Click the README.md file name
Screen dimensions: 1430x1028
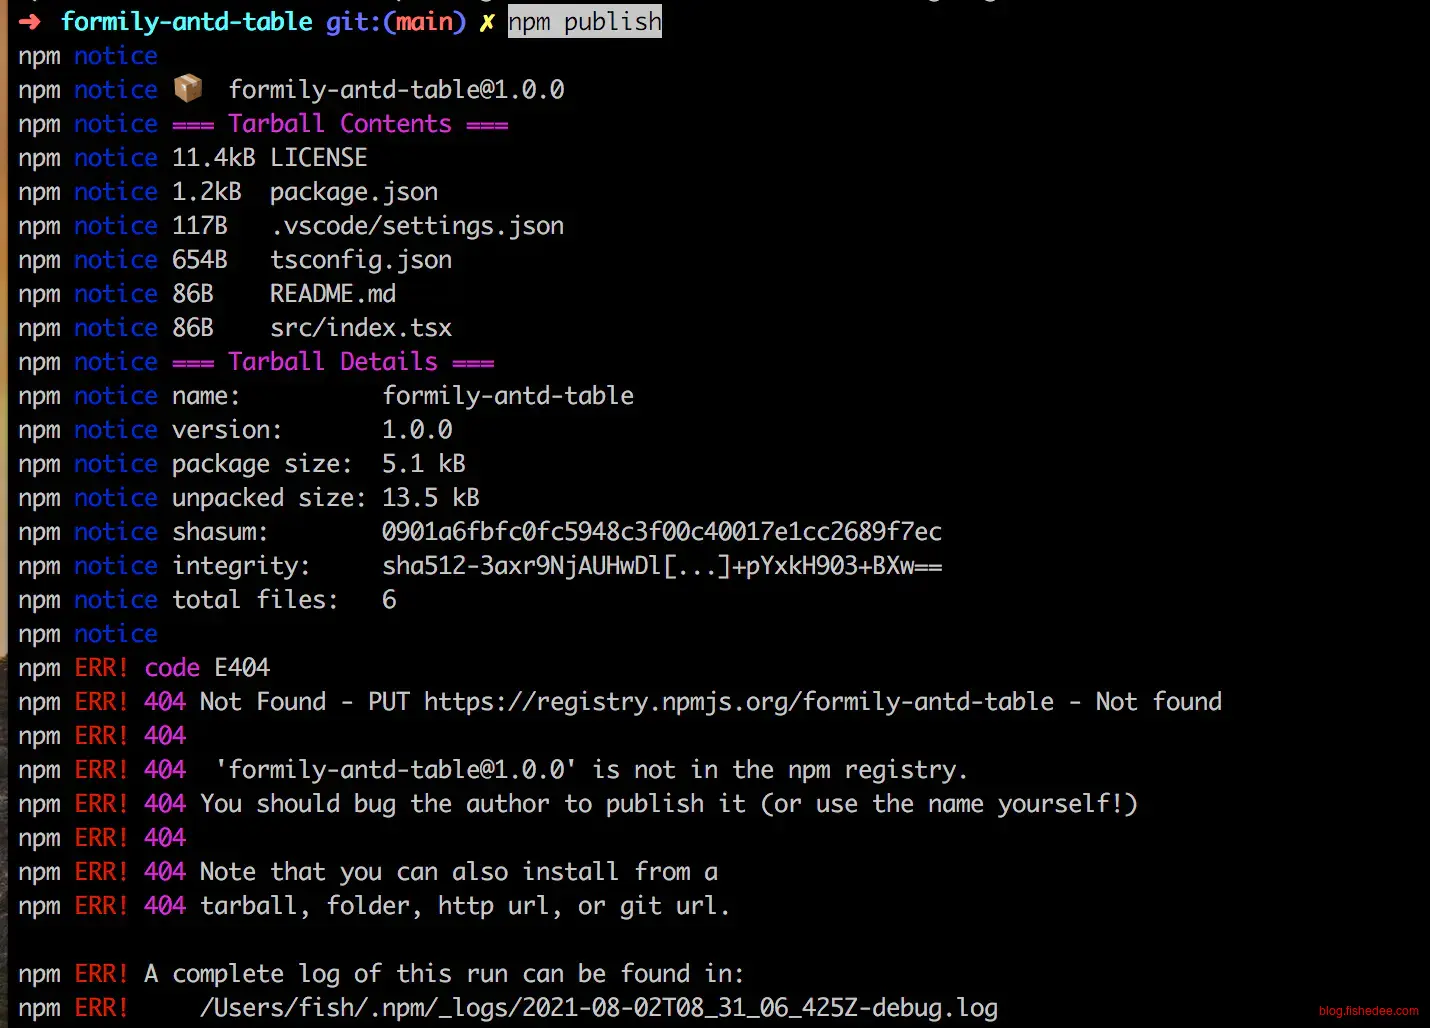click(332, 293)
